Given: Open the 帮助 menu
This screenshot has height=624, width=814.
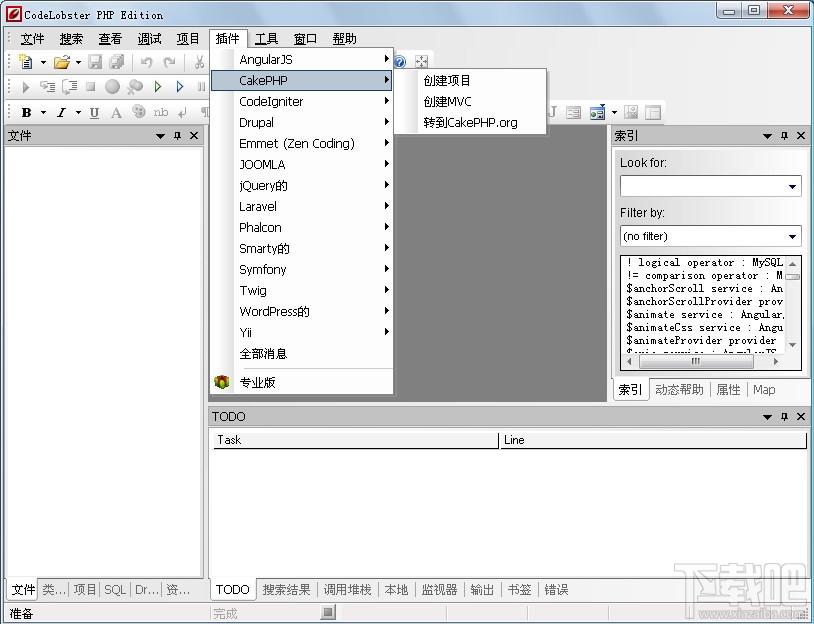Looking at the screenshot, I should 345,39.
